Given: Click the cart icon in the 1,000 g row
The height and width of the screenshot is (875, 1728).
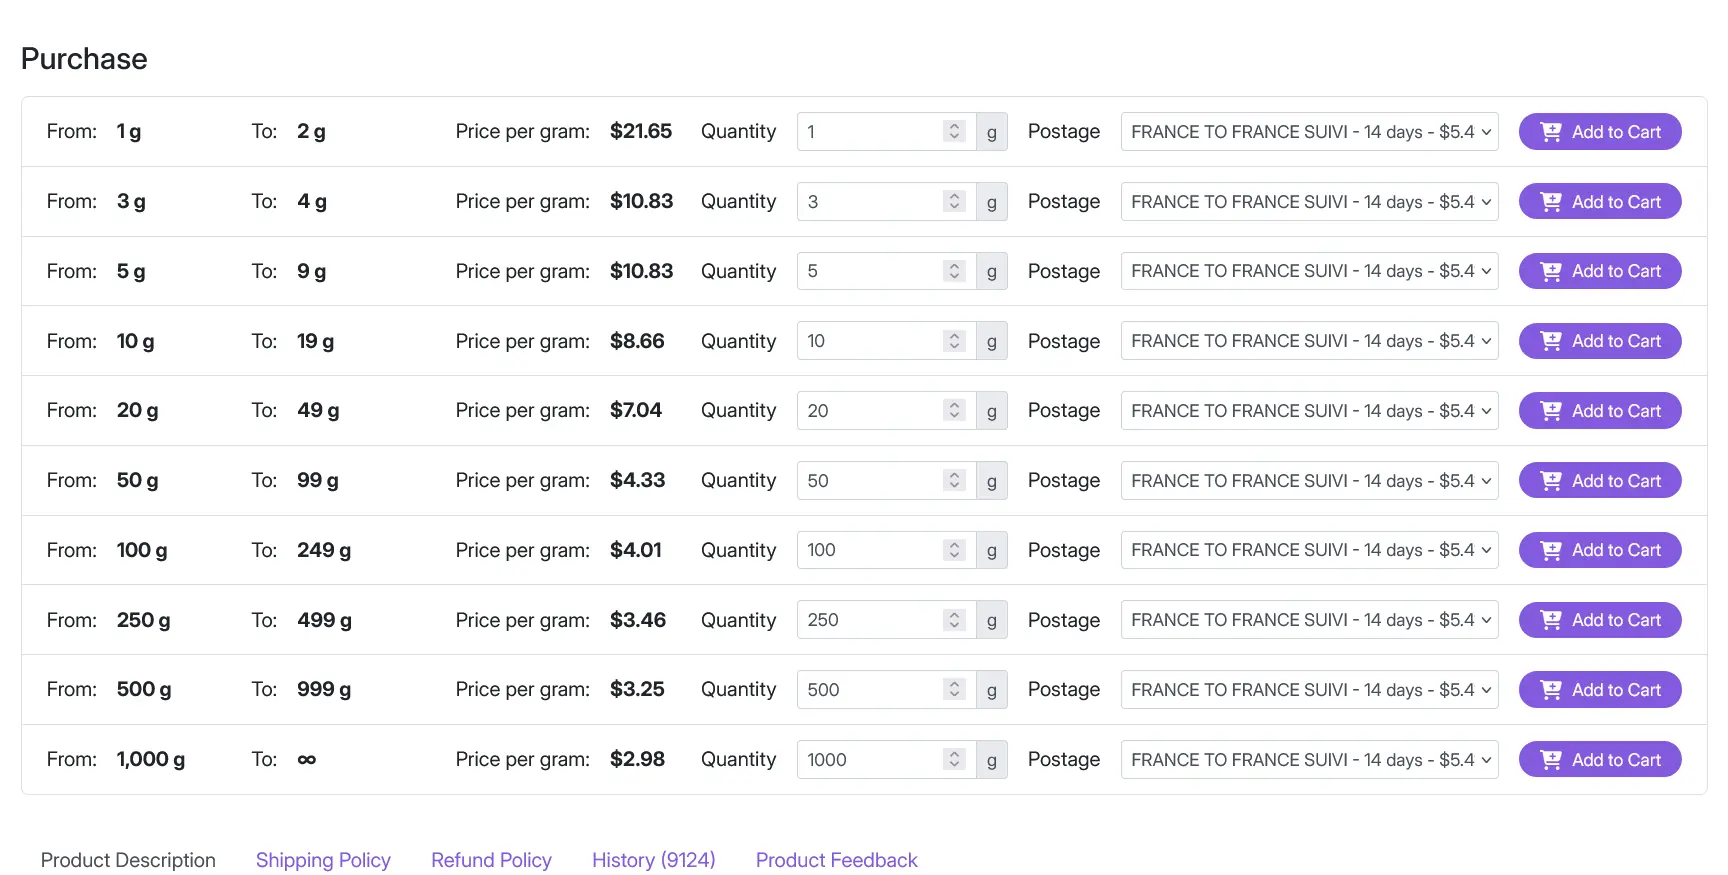Looking at the screenshot, I should 1550,760.
